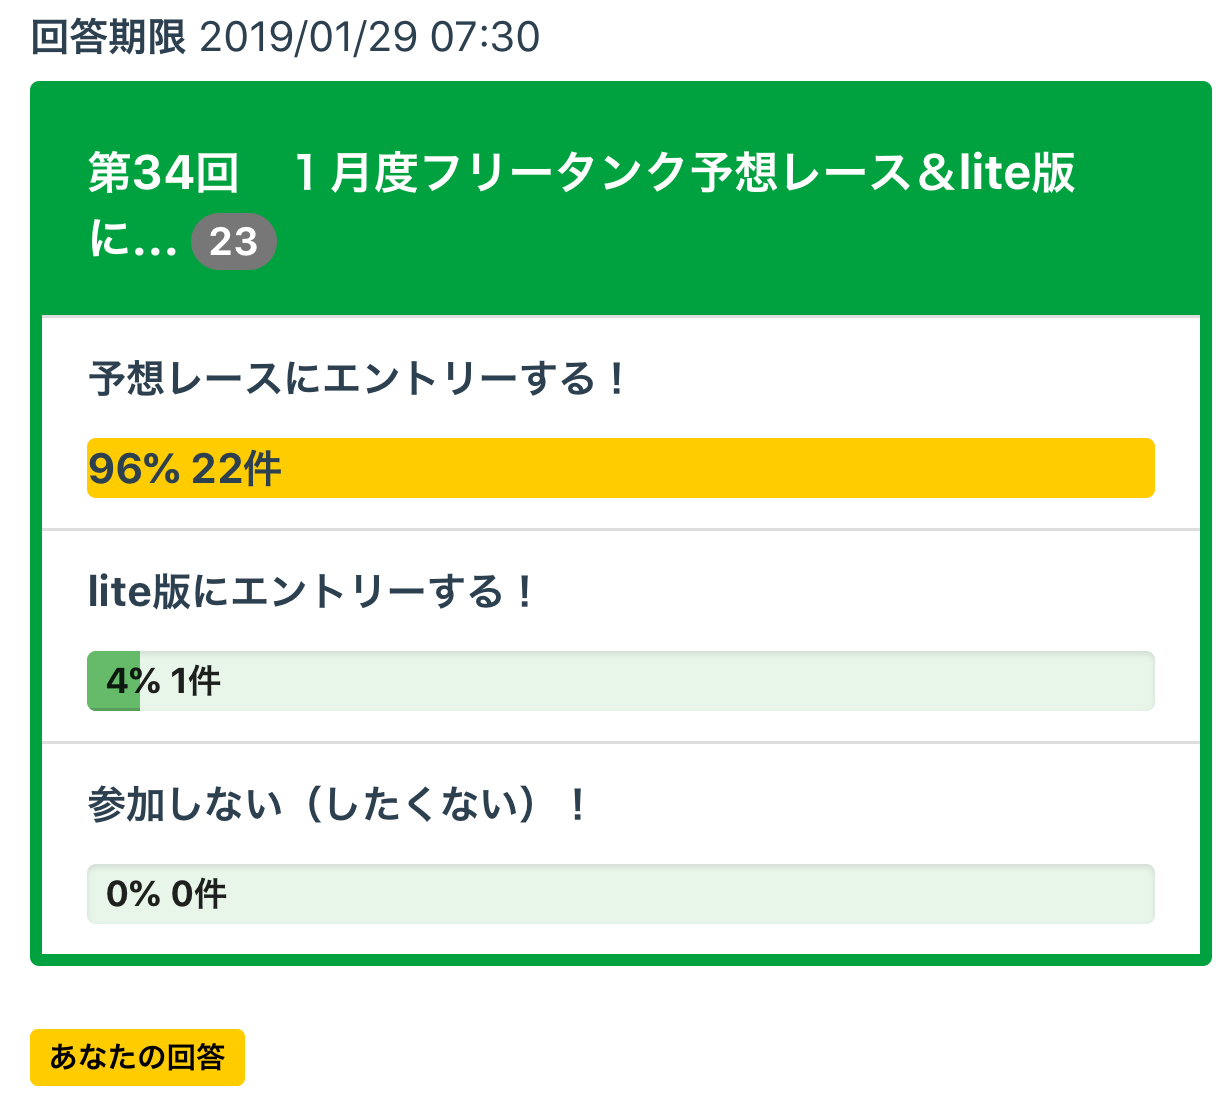1218x1104 pixels.
Task: Click the "回答期限" label
Action: point(108,38)
